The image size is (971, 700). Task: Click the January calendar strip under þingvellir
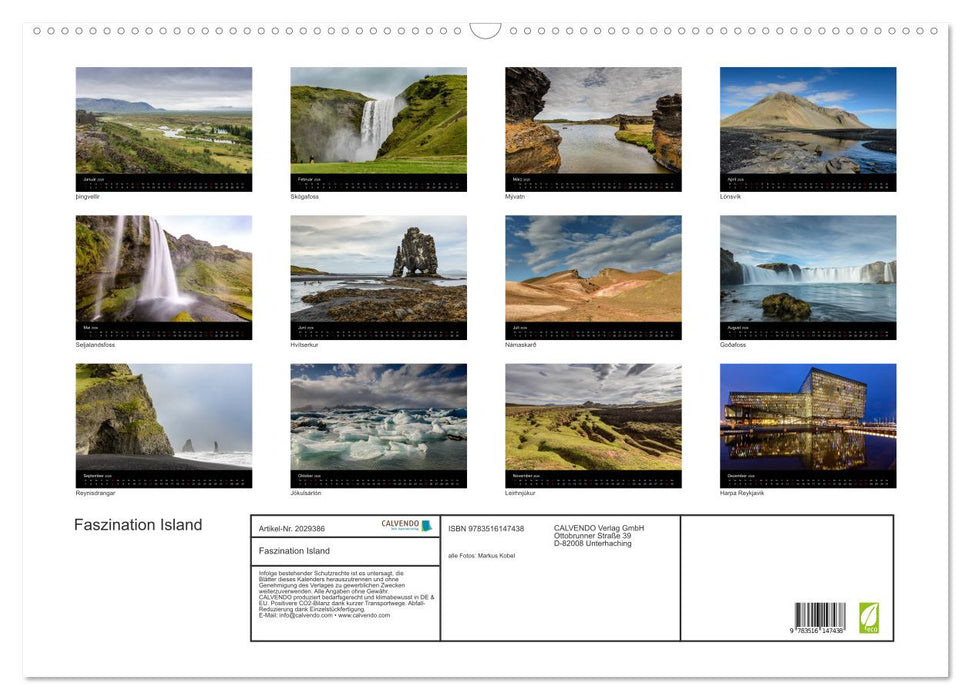[x=163, y=180]
